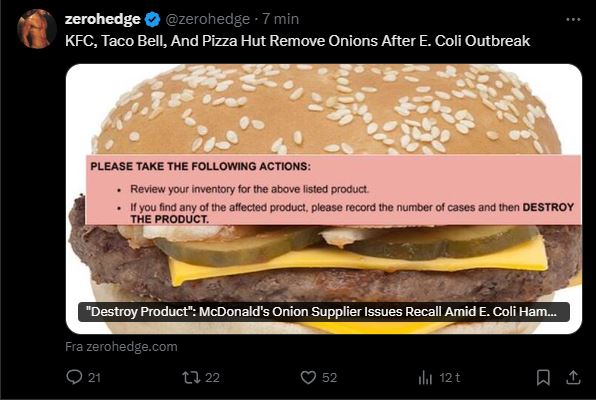Click the retweet arrows icon
Image resolution: width=596 pixels, height=400 pixels.
(191, 378)
